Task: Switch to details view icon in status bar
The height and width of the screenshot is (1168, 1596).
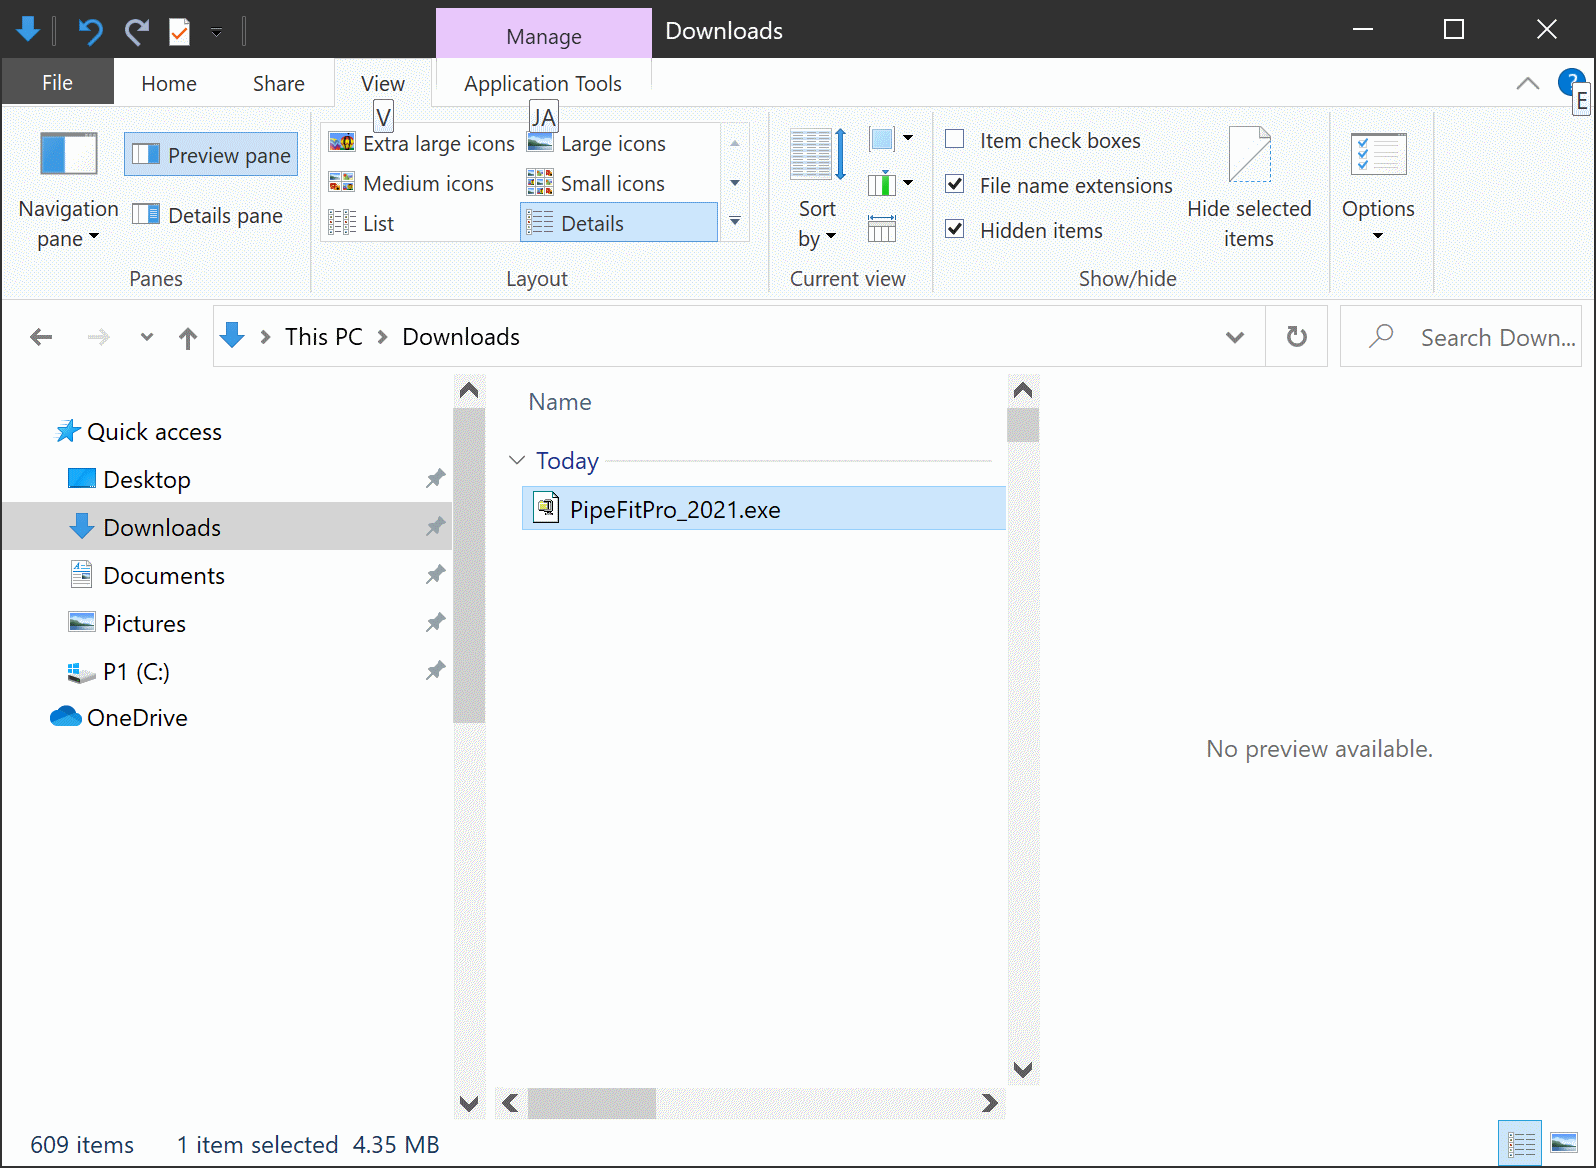Action: coord(1521,1144)
